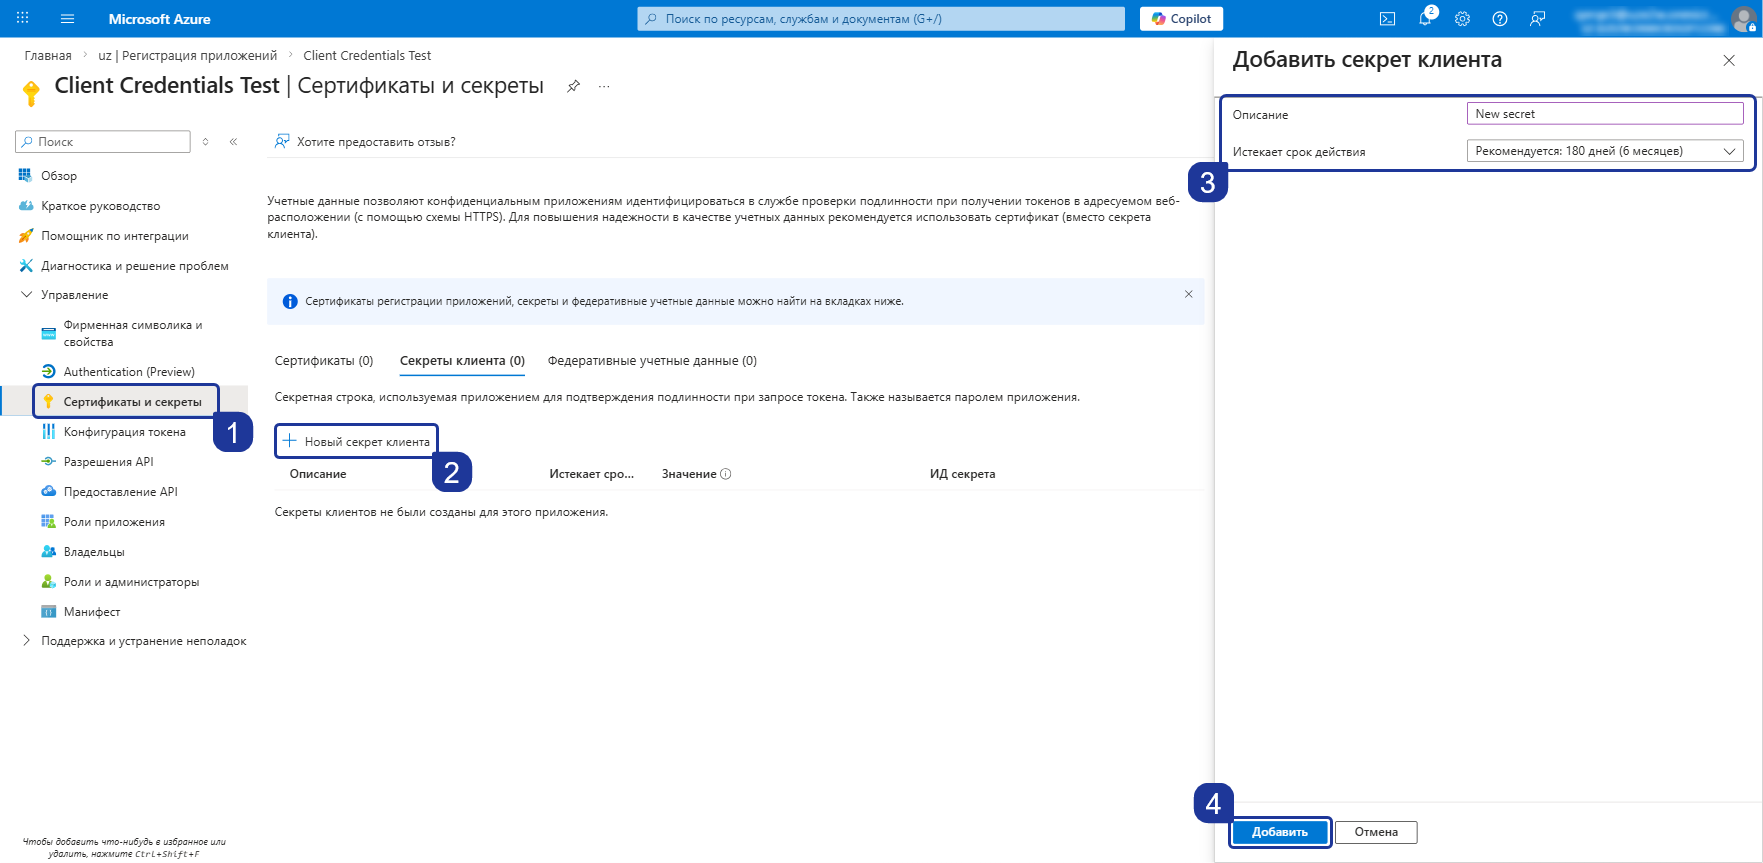Expand Поддержка и устранение неполадок section
The width and height of the screenshot is (1763, 863).
tap(26, 641)
